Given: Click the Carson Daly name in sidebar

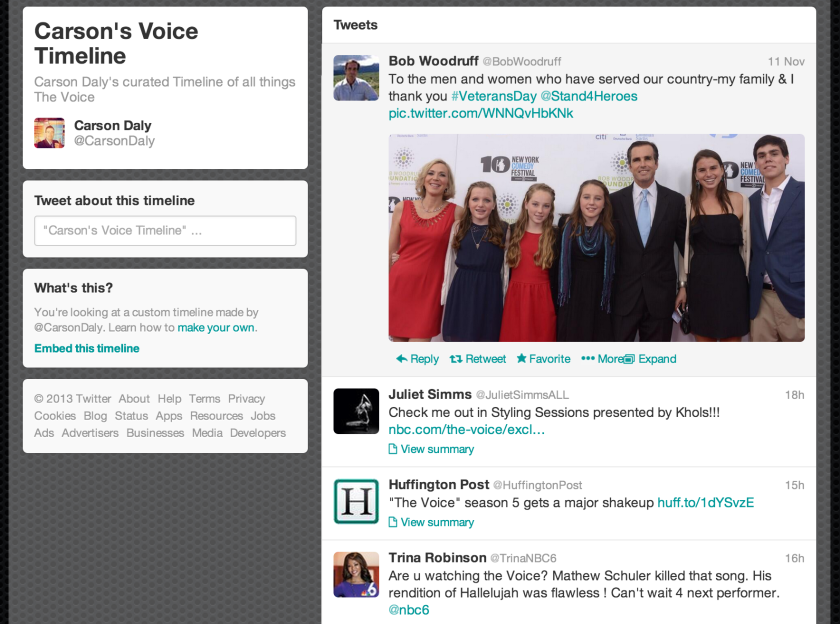Looking at the screenshot, I should click(112, 125).
